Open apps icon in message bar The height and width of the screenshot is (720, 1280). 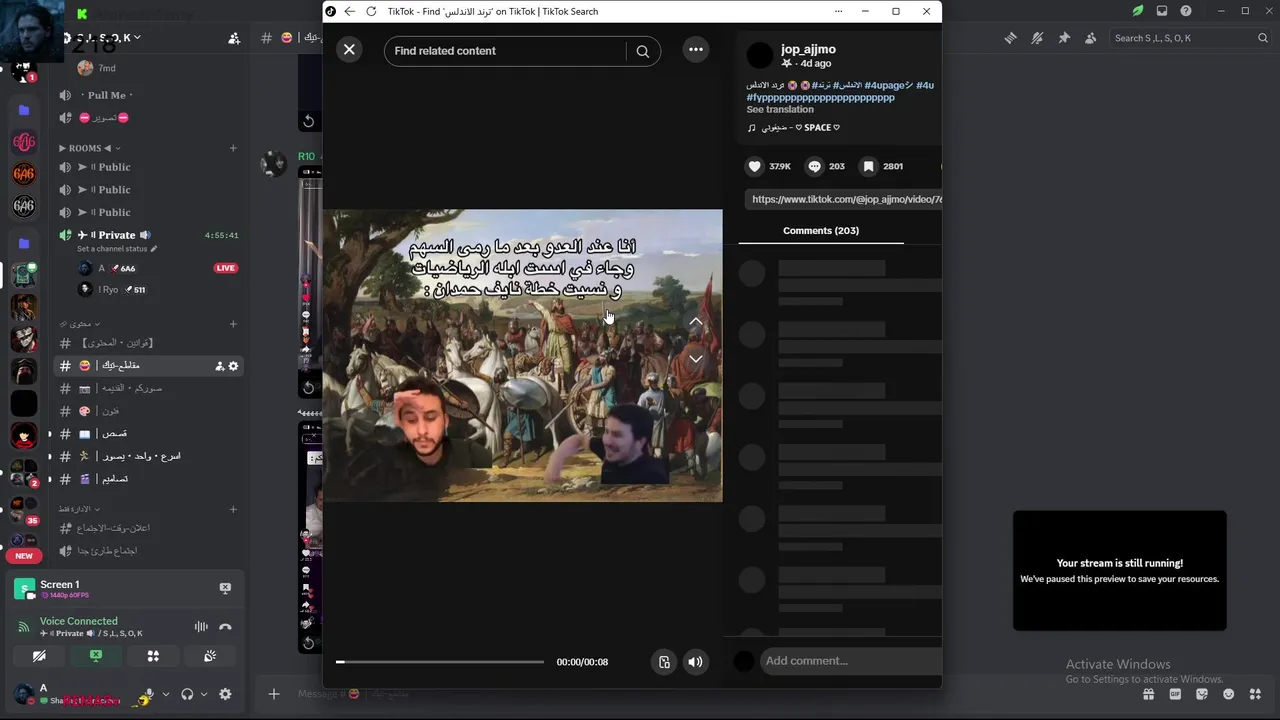click(x=1255, y=694)
